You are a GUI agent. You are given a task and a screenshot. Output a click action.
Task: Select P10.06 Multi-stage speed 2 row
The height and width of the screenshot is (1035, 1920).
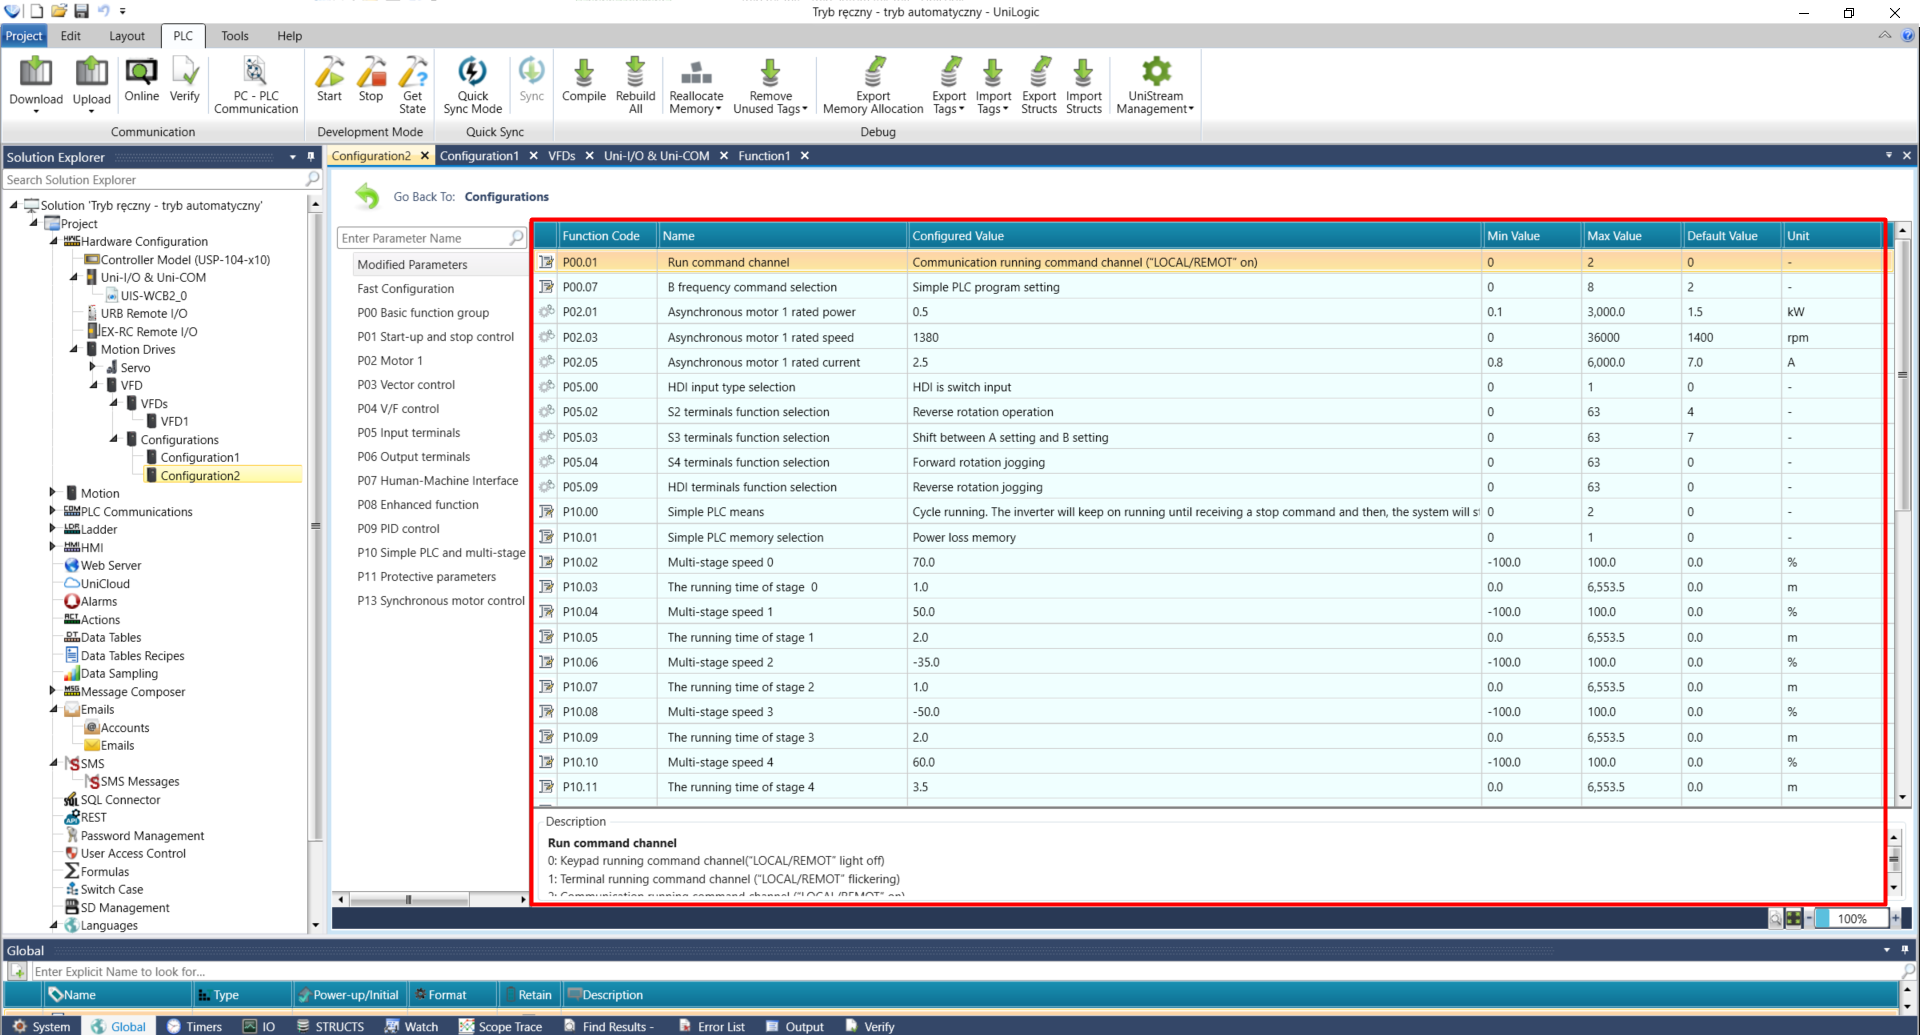point(1208,662)
